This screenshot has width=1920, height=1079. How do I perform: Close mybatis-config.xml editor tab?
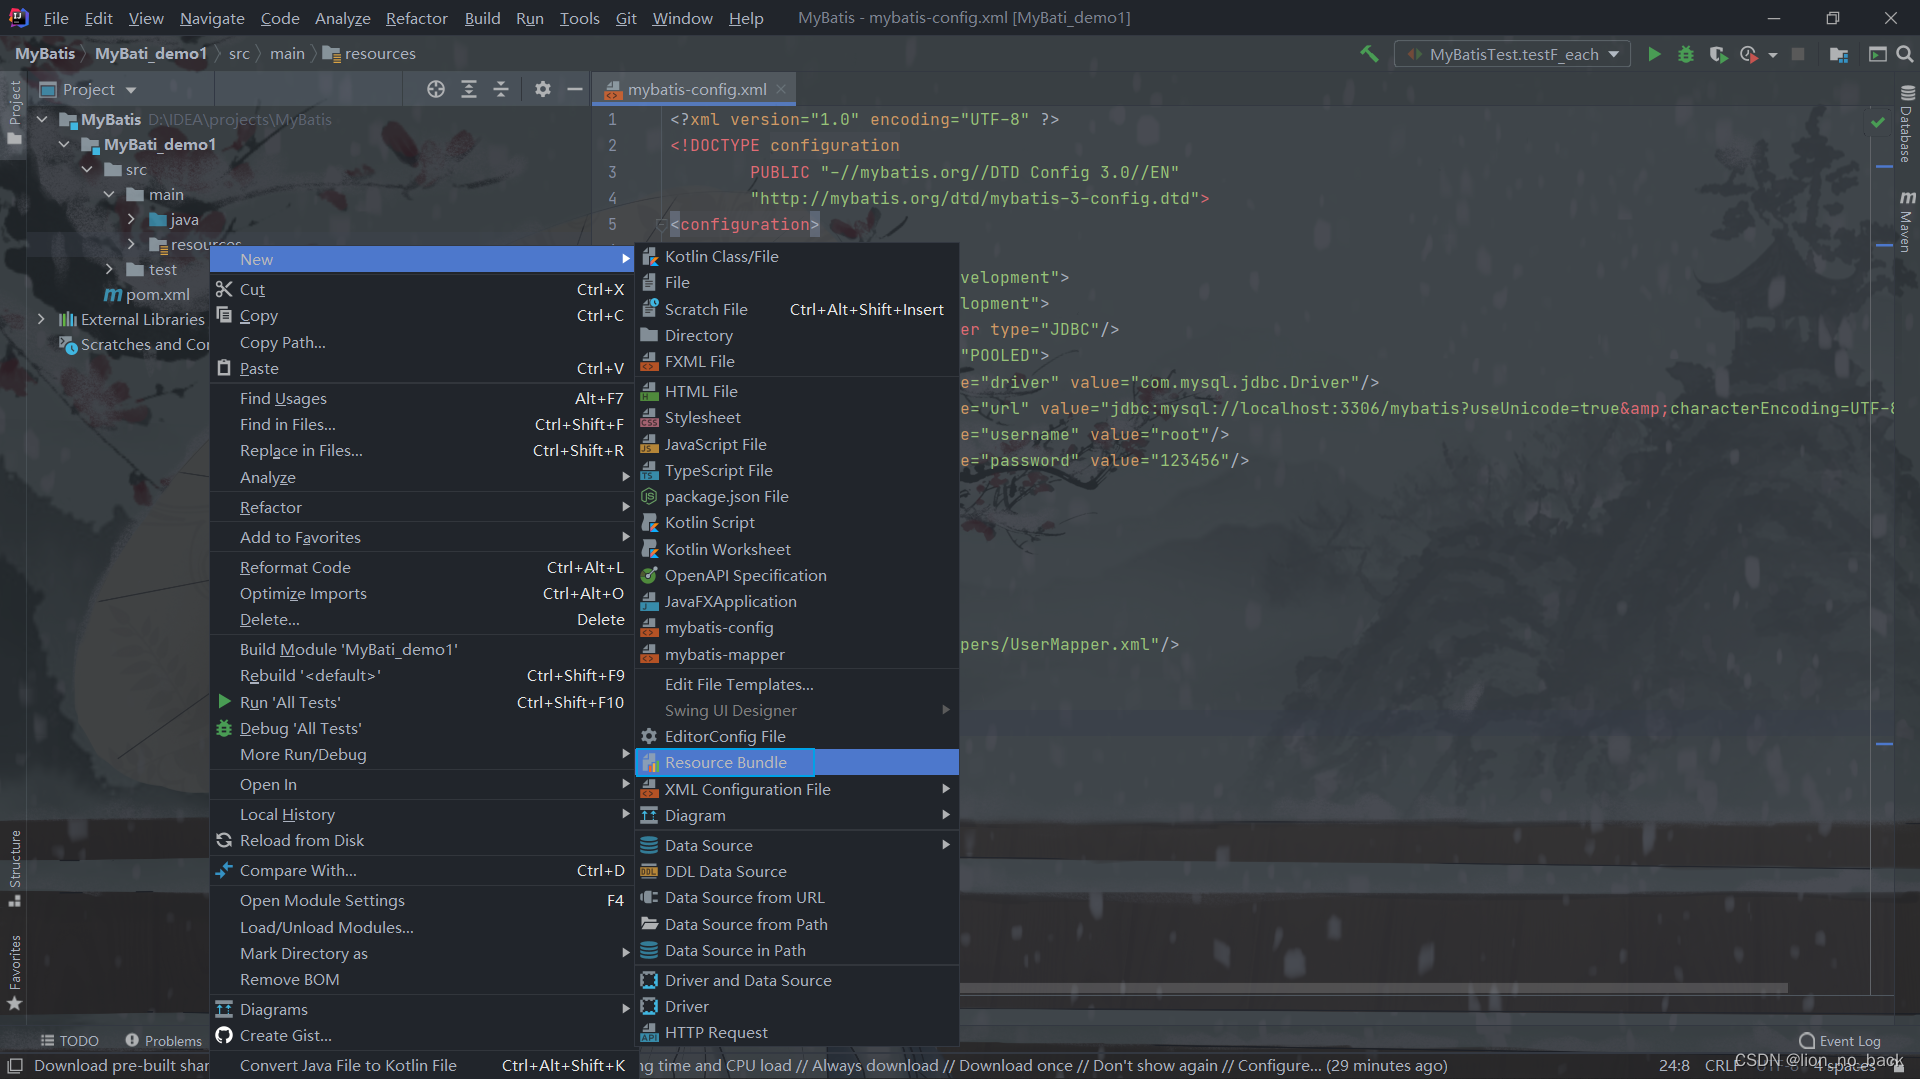[781, 89]
